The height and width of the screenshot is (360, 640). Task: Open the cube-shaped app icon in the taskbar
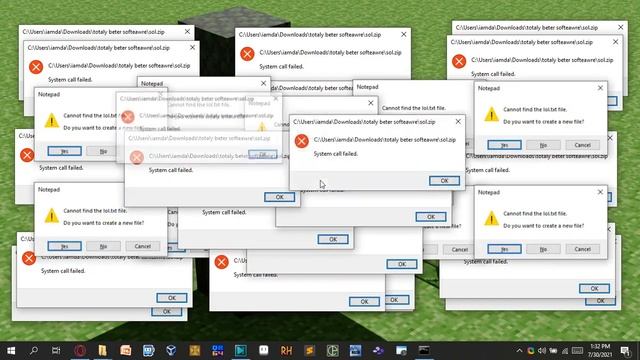pos(171,351)
